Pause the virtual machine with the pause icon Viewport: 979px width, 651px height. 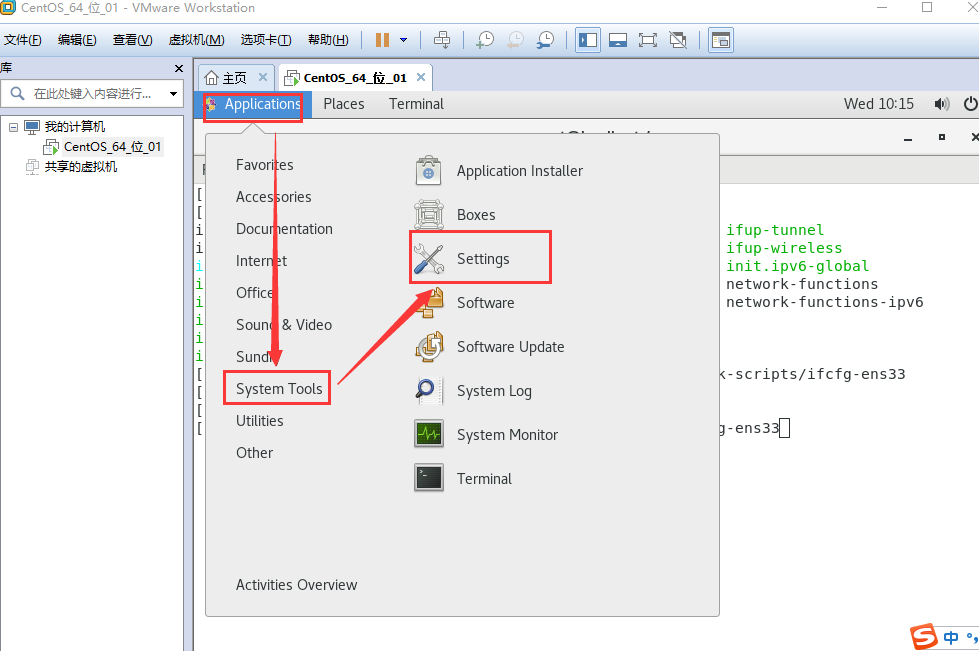pos(382,40)
